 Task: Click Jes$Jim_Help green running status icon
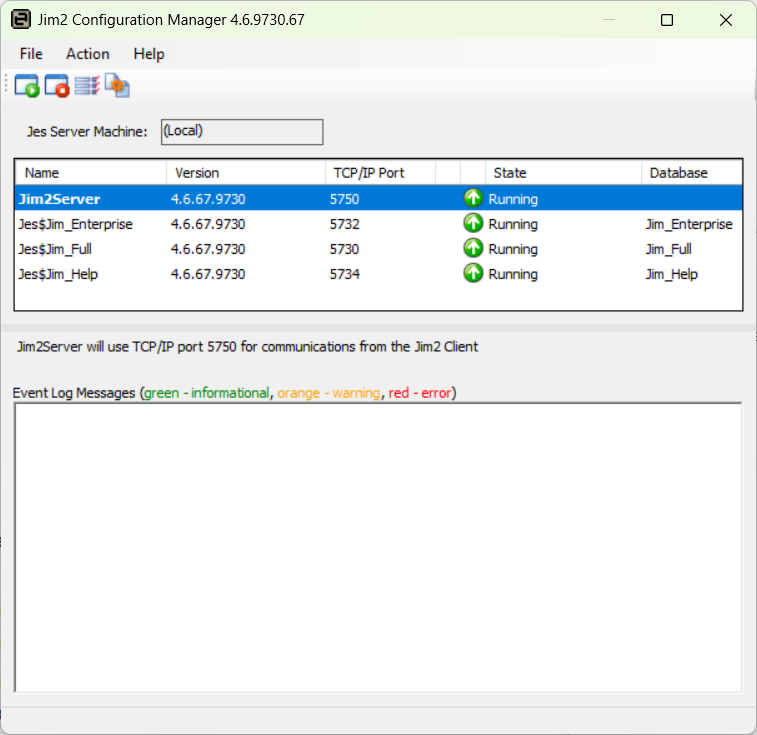click(x=473, y=274)
